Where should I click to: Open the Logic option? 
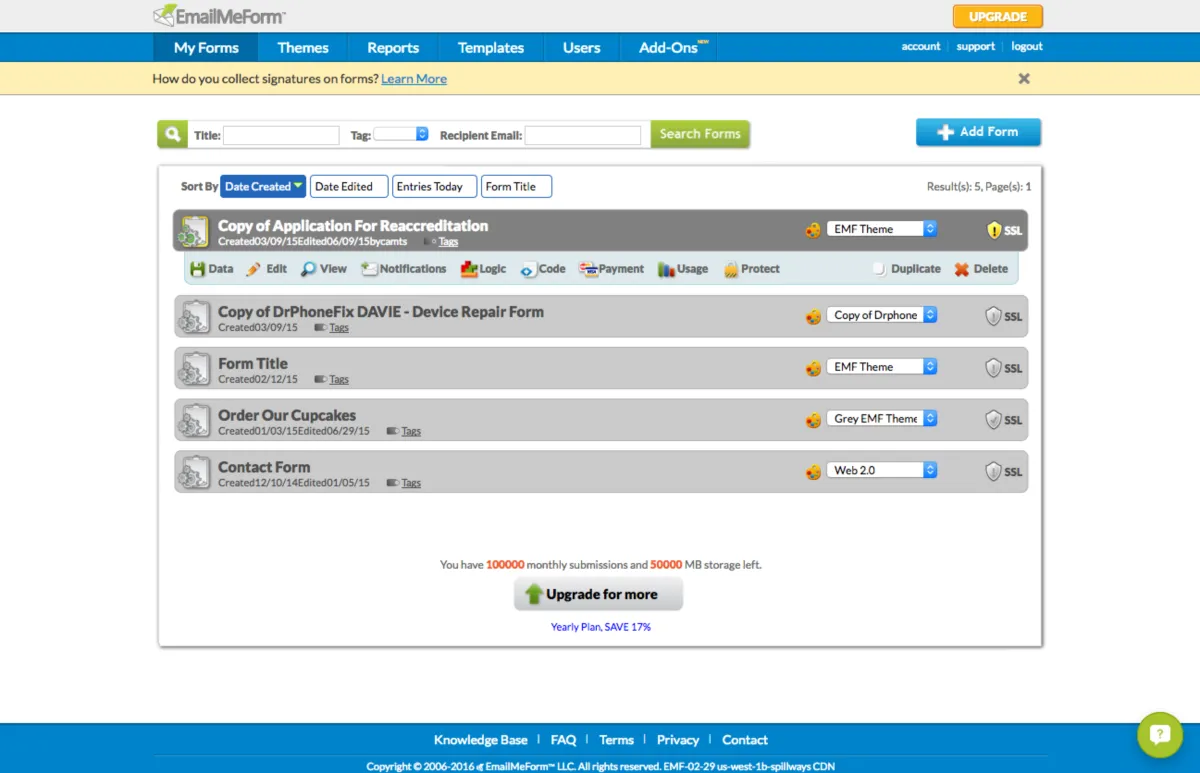[x=484, y=269]
